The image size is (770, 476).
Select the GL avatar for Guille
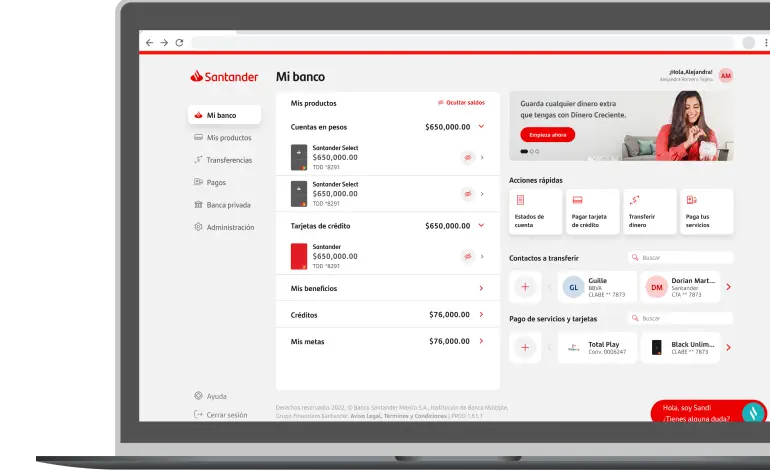574,287
